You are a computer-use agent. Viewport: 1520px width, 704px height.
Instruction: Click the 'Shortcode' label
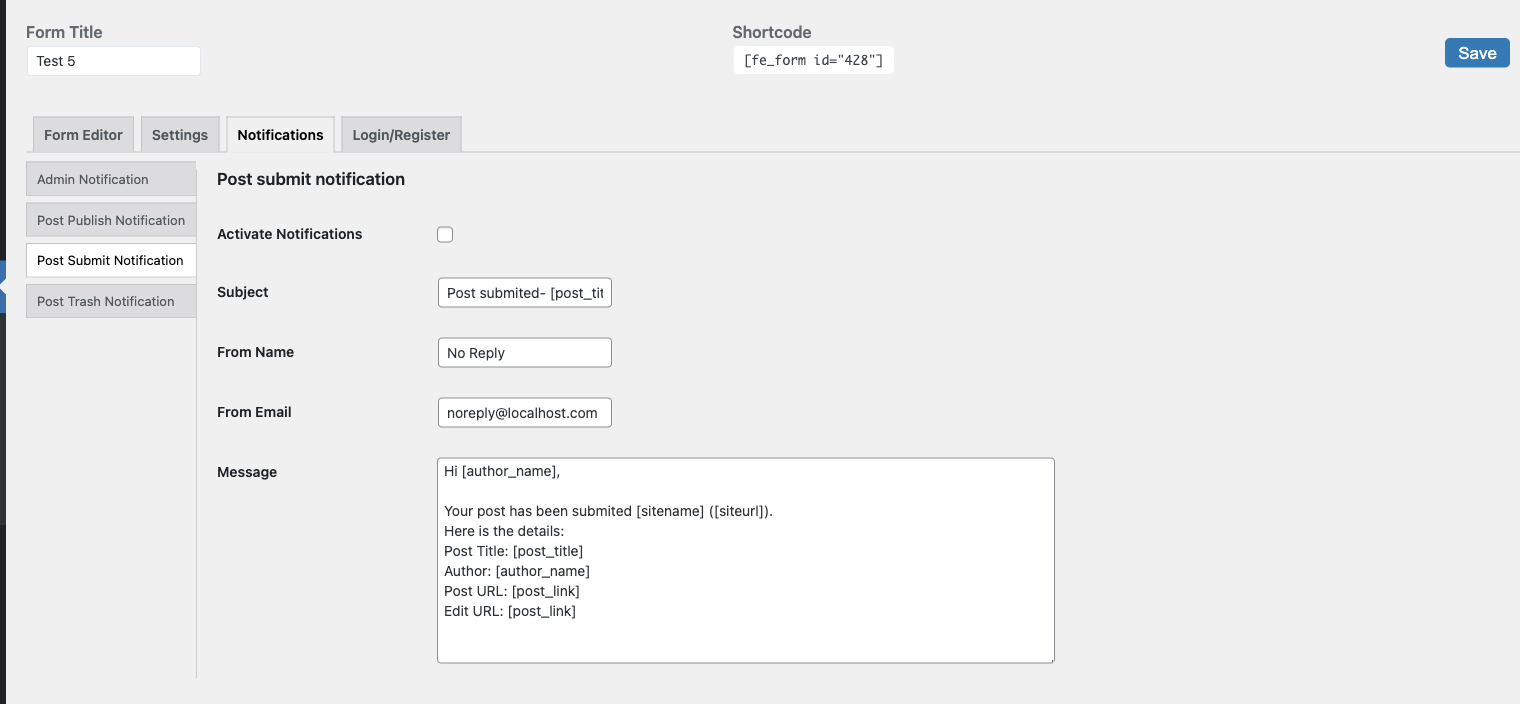772,32
